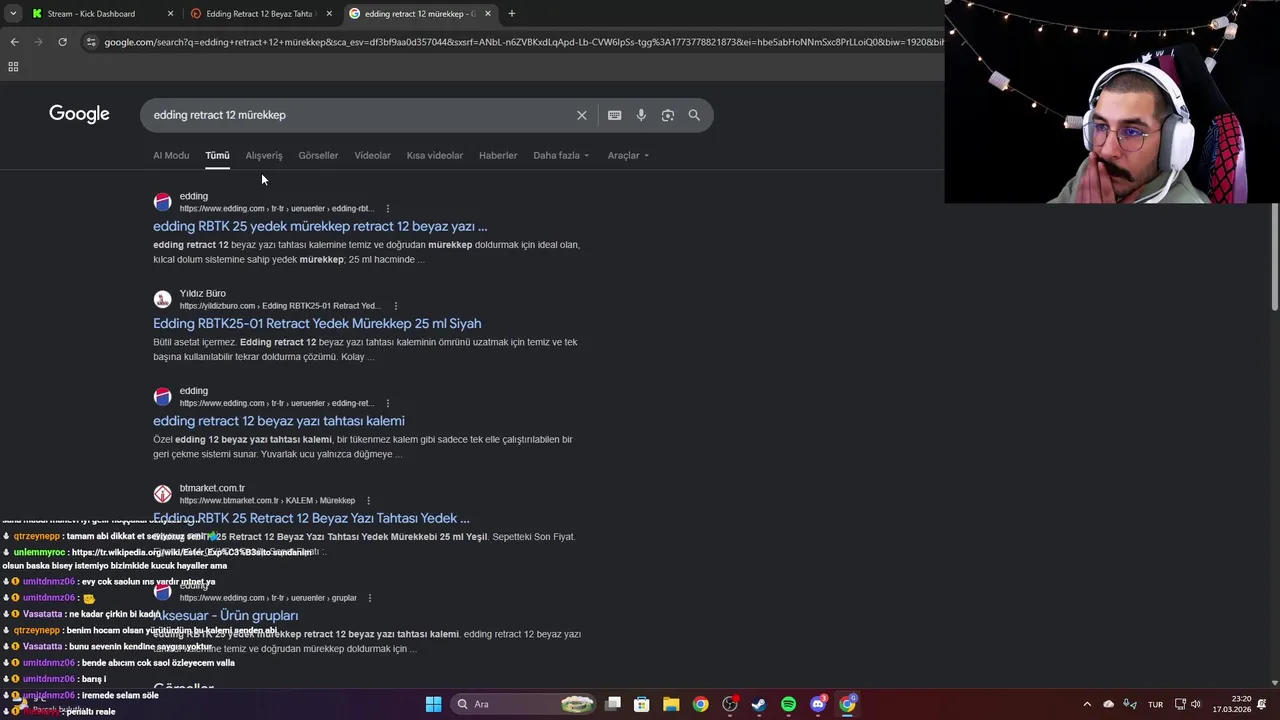Open Spotify from the taskbar
Screen dimensions: 1280x720
(788, 704)
